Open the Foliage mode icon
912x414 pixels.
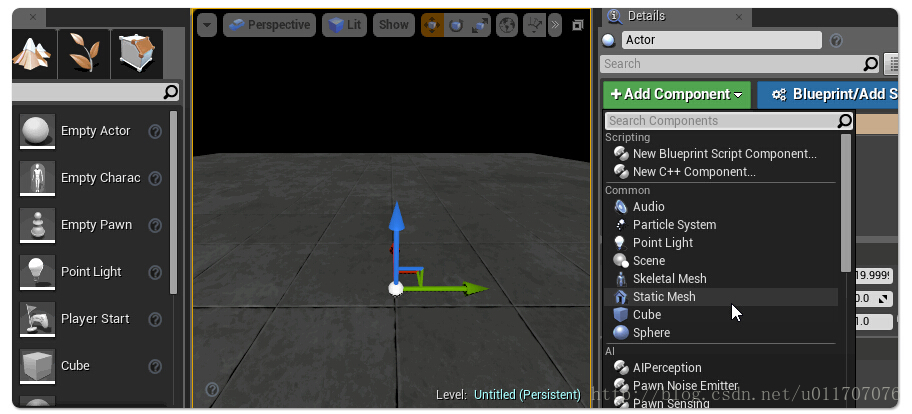click(84, 53)
